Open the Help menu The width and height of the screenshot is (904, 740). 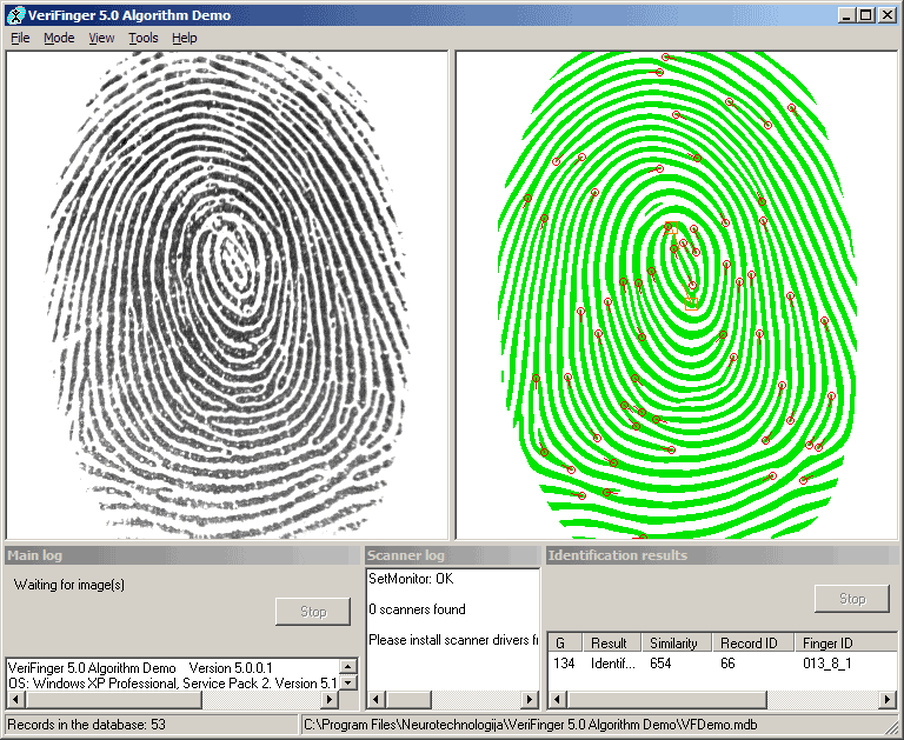(x=184, y=38)
